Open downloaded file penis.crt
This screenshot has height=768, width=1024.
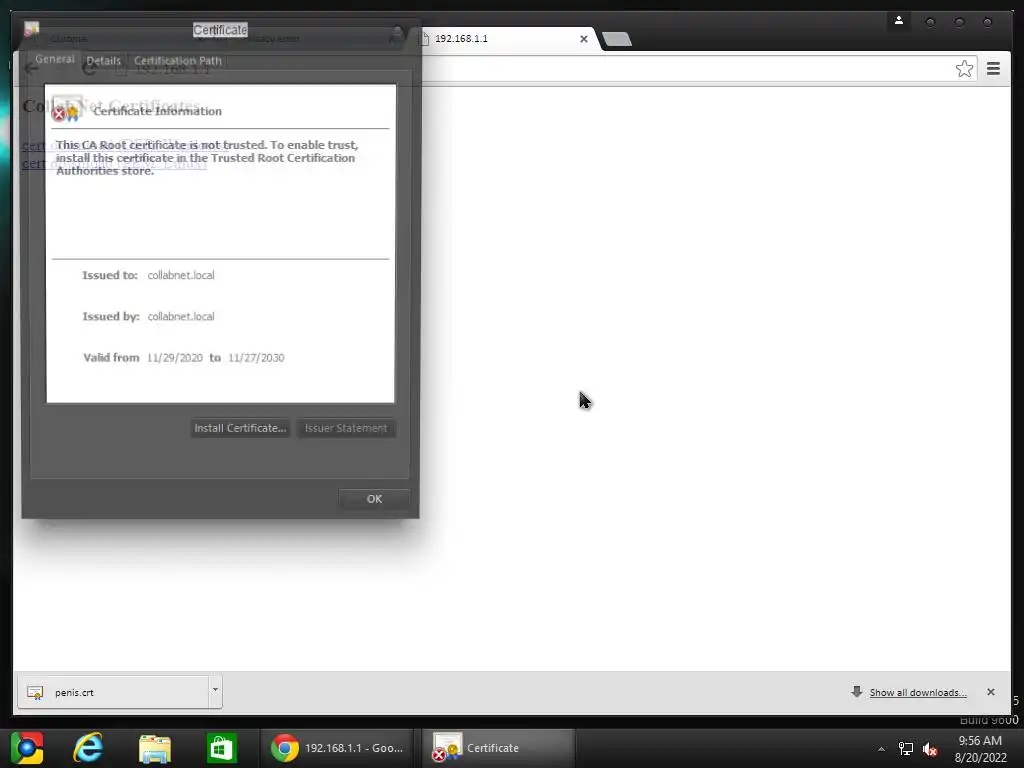point(112,692)
